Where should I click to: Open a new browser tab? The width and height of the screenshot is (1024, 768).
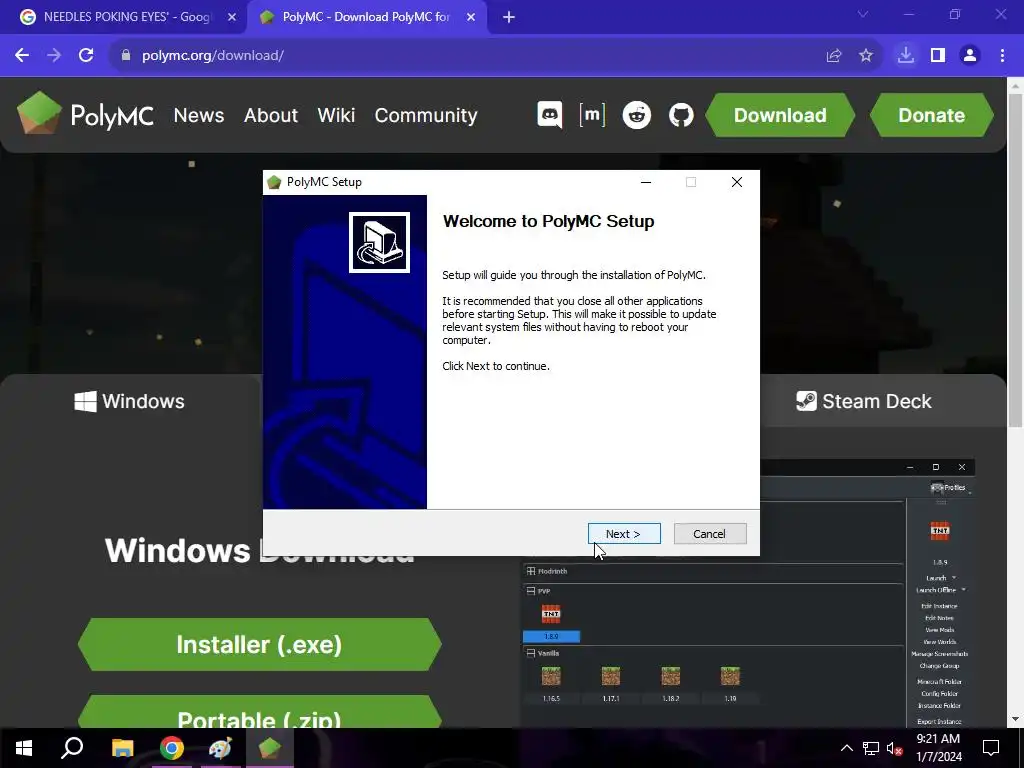(x=509, y=17)
